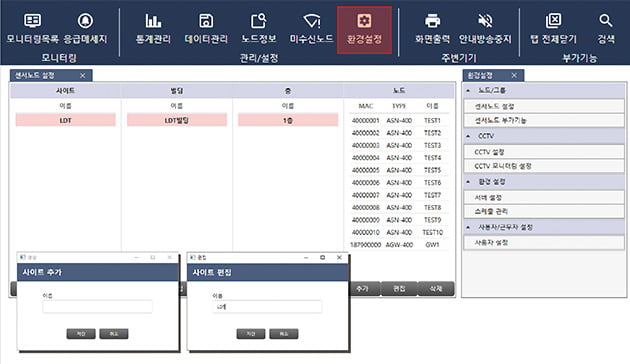Minimize the 사이트 편집 dialog window
630x364 pixels.
pyautogui.click(x=306, y=258)
